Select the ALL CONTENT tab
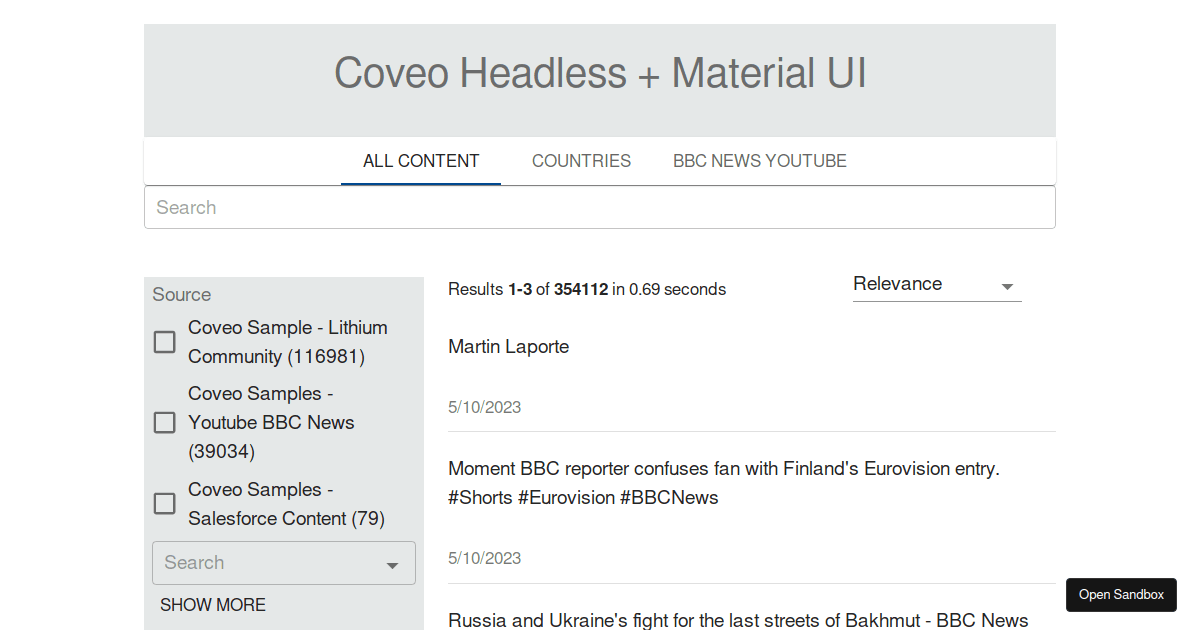 (420, 161)
